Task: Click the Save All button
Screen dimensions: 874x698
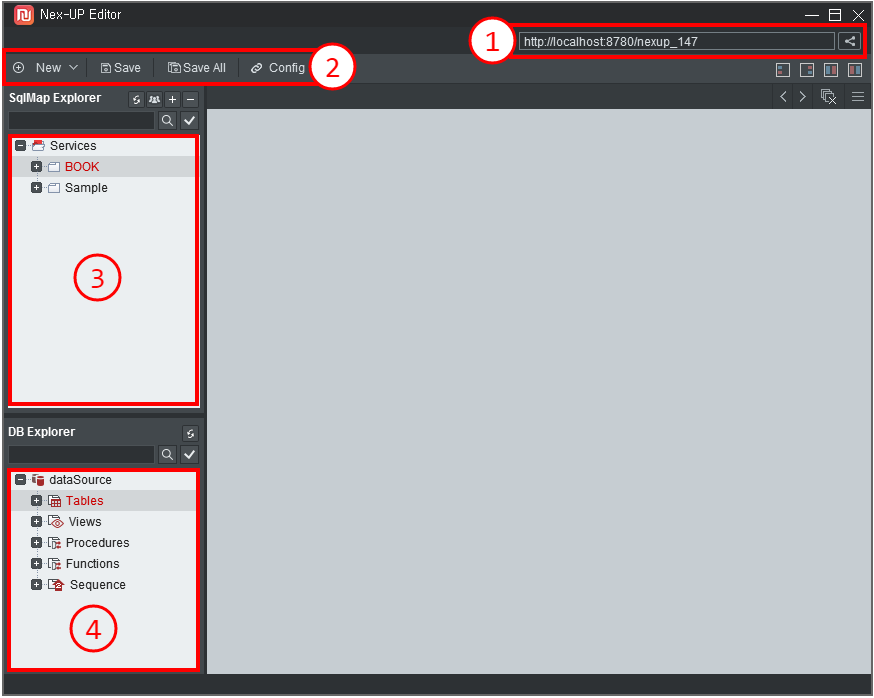Action: [x=197, y=68]
